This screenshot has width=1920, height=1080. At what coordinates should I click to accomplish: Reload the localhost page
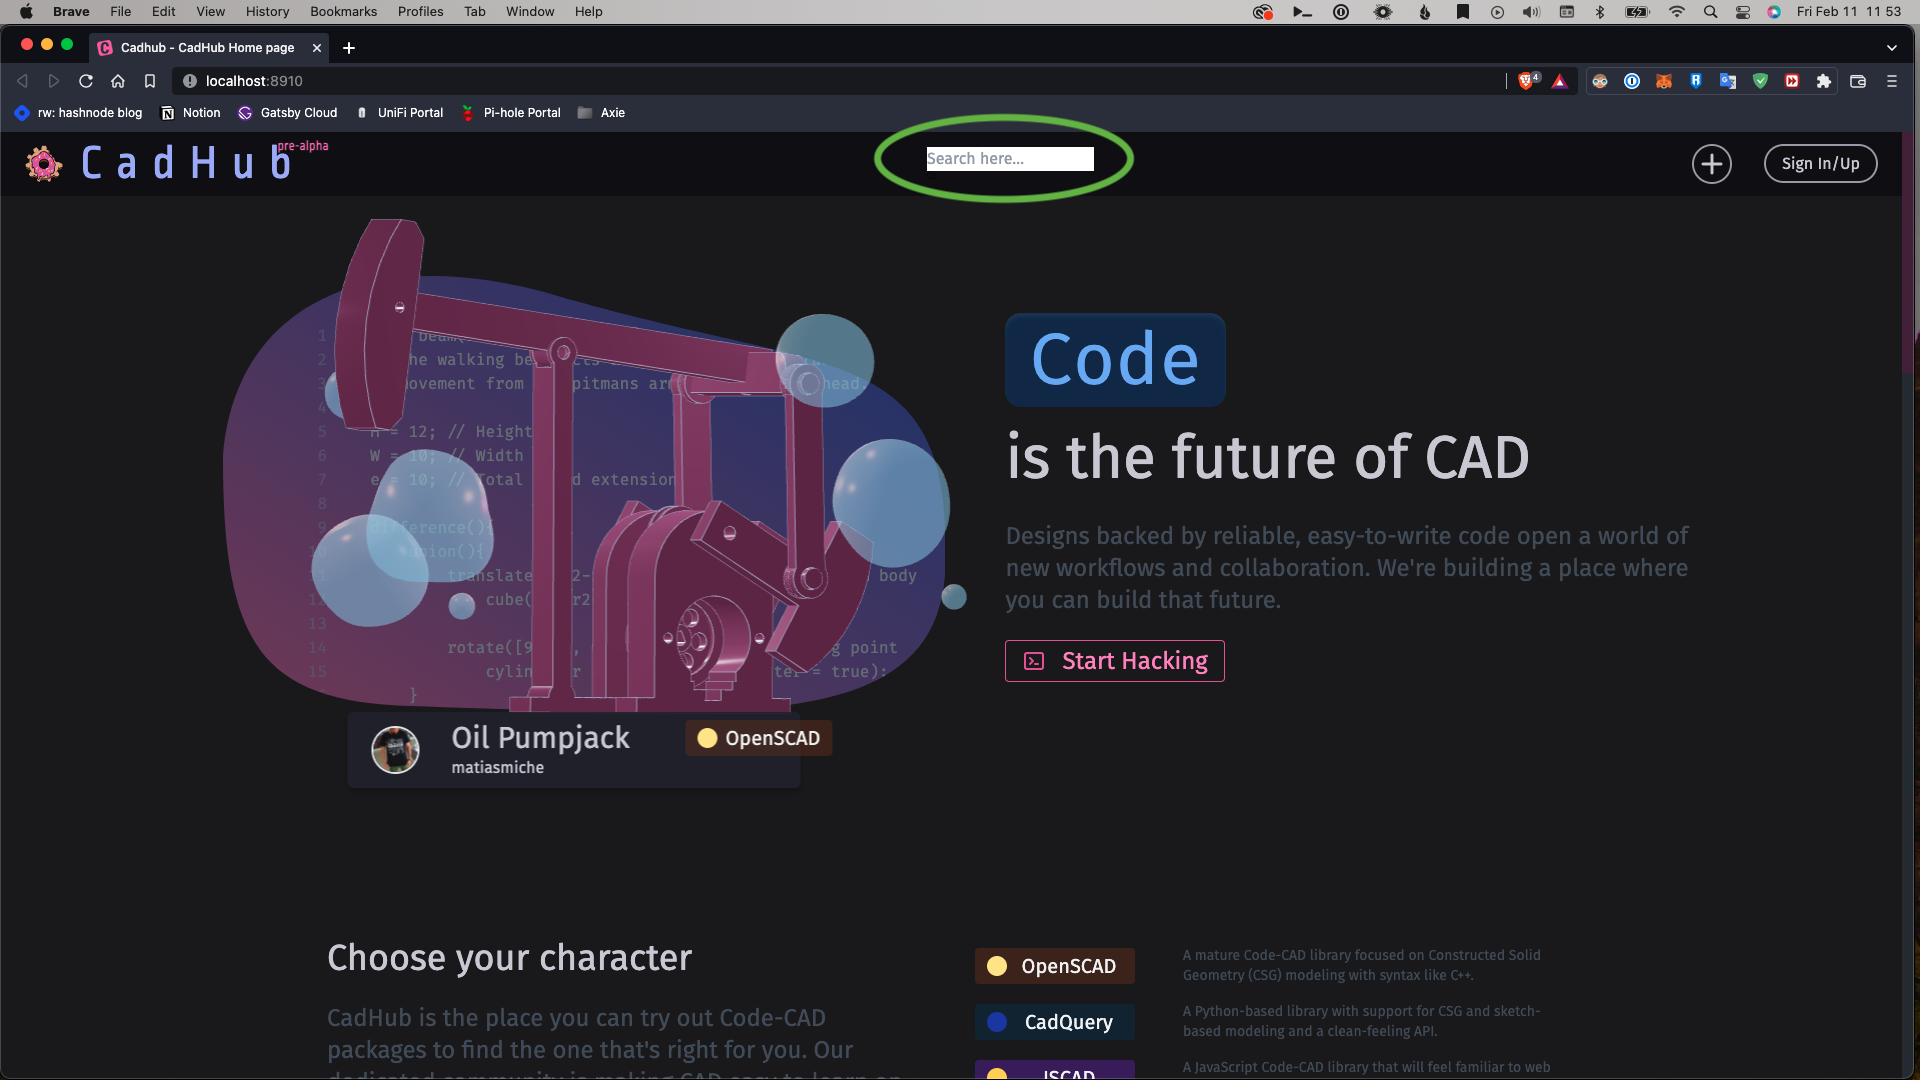click(x=86, y=81)
